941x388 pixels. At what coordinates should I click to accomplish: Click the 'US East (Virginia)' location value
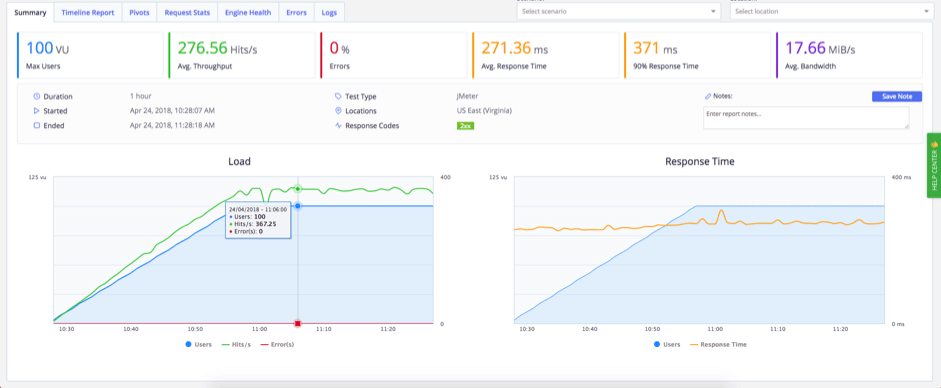tap(484, 111)
